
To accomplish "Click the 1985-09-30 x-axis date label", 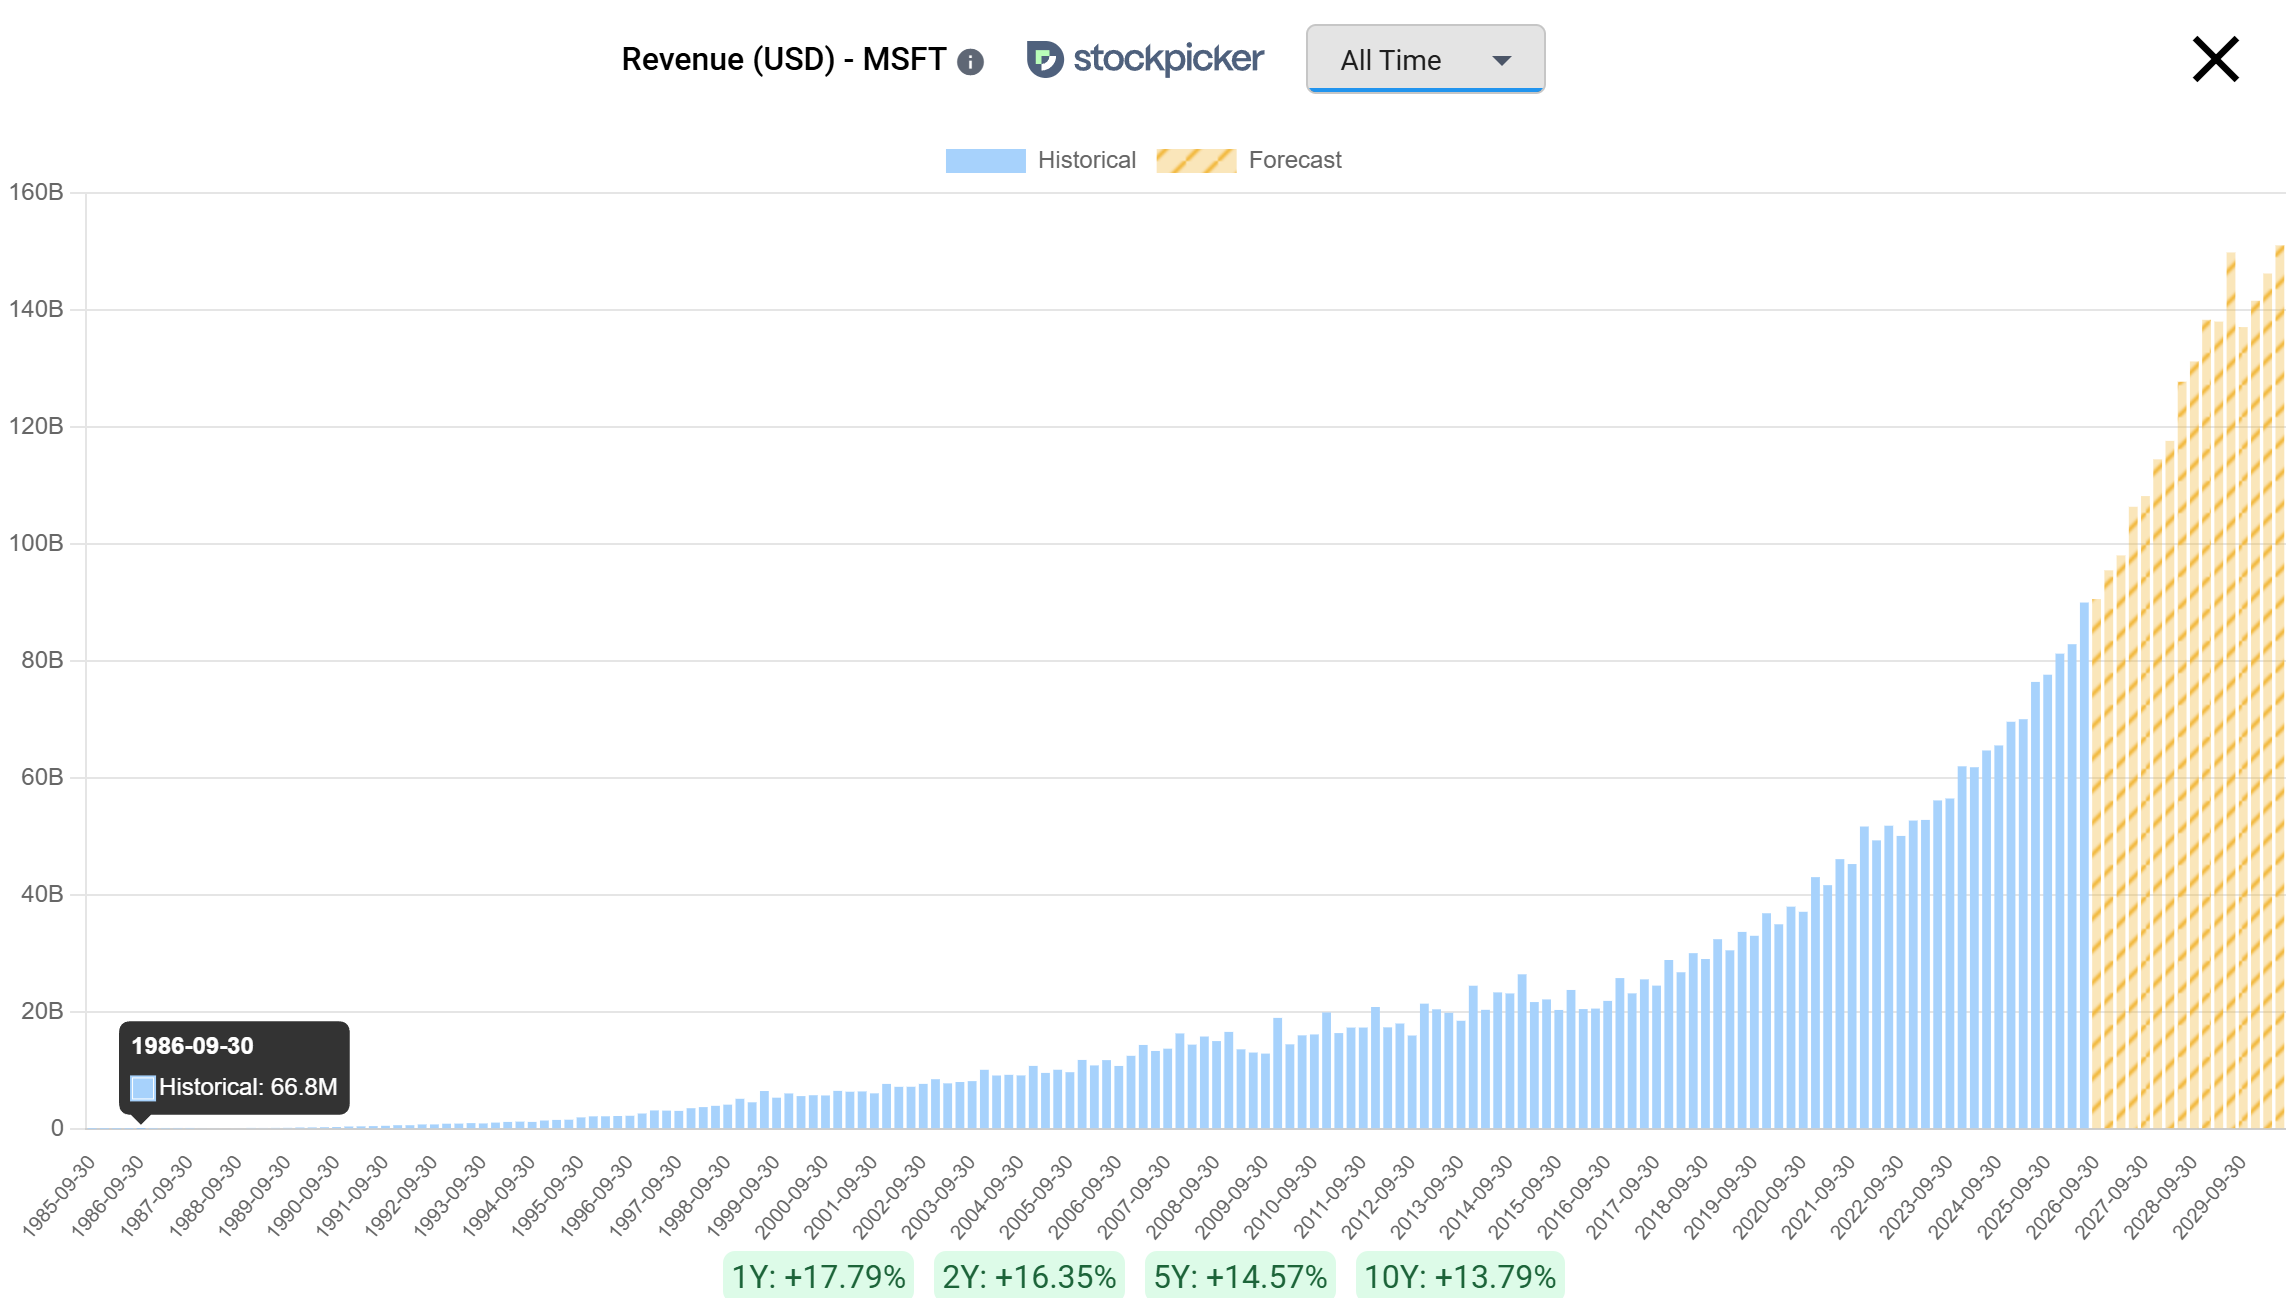I will (x=59, y=1196).
